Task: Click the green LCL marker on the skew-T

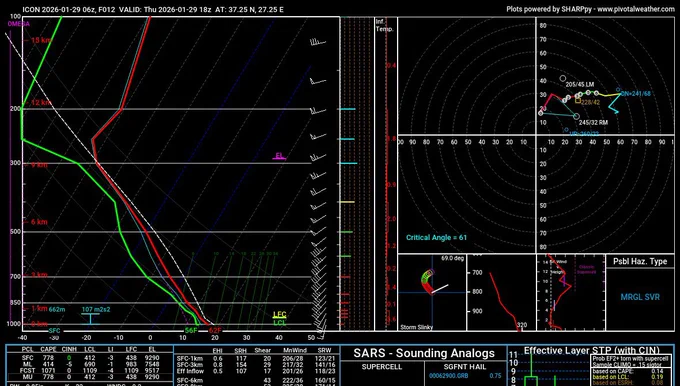Action: [x=280, y=323]
